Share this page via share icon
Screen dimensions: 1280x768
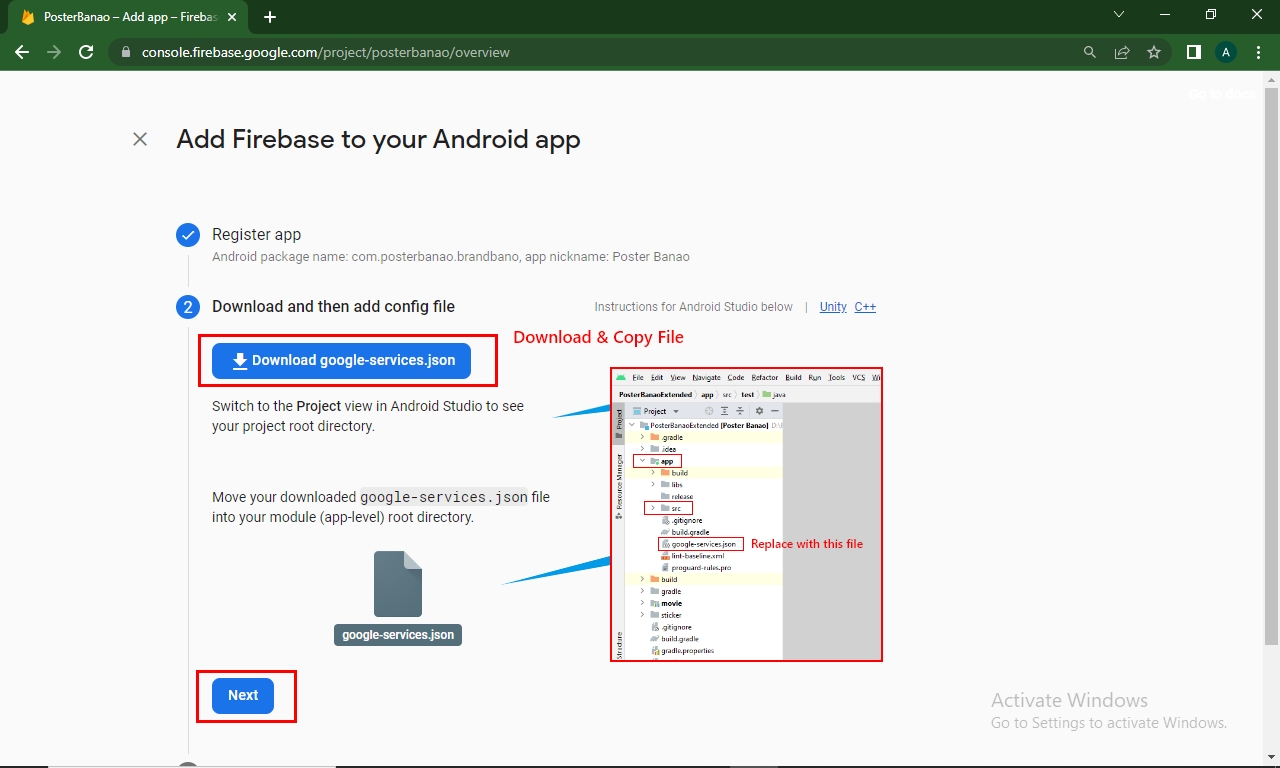pyautogui.click(x=1122, y=52)
